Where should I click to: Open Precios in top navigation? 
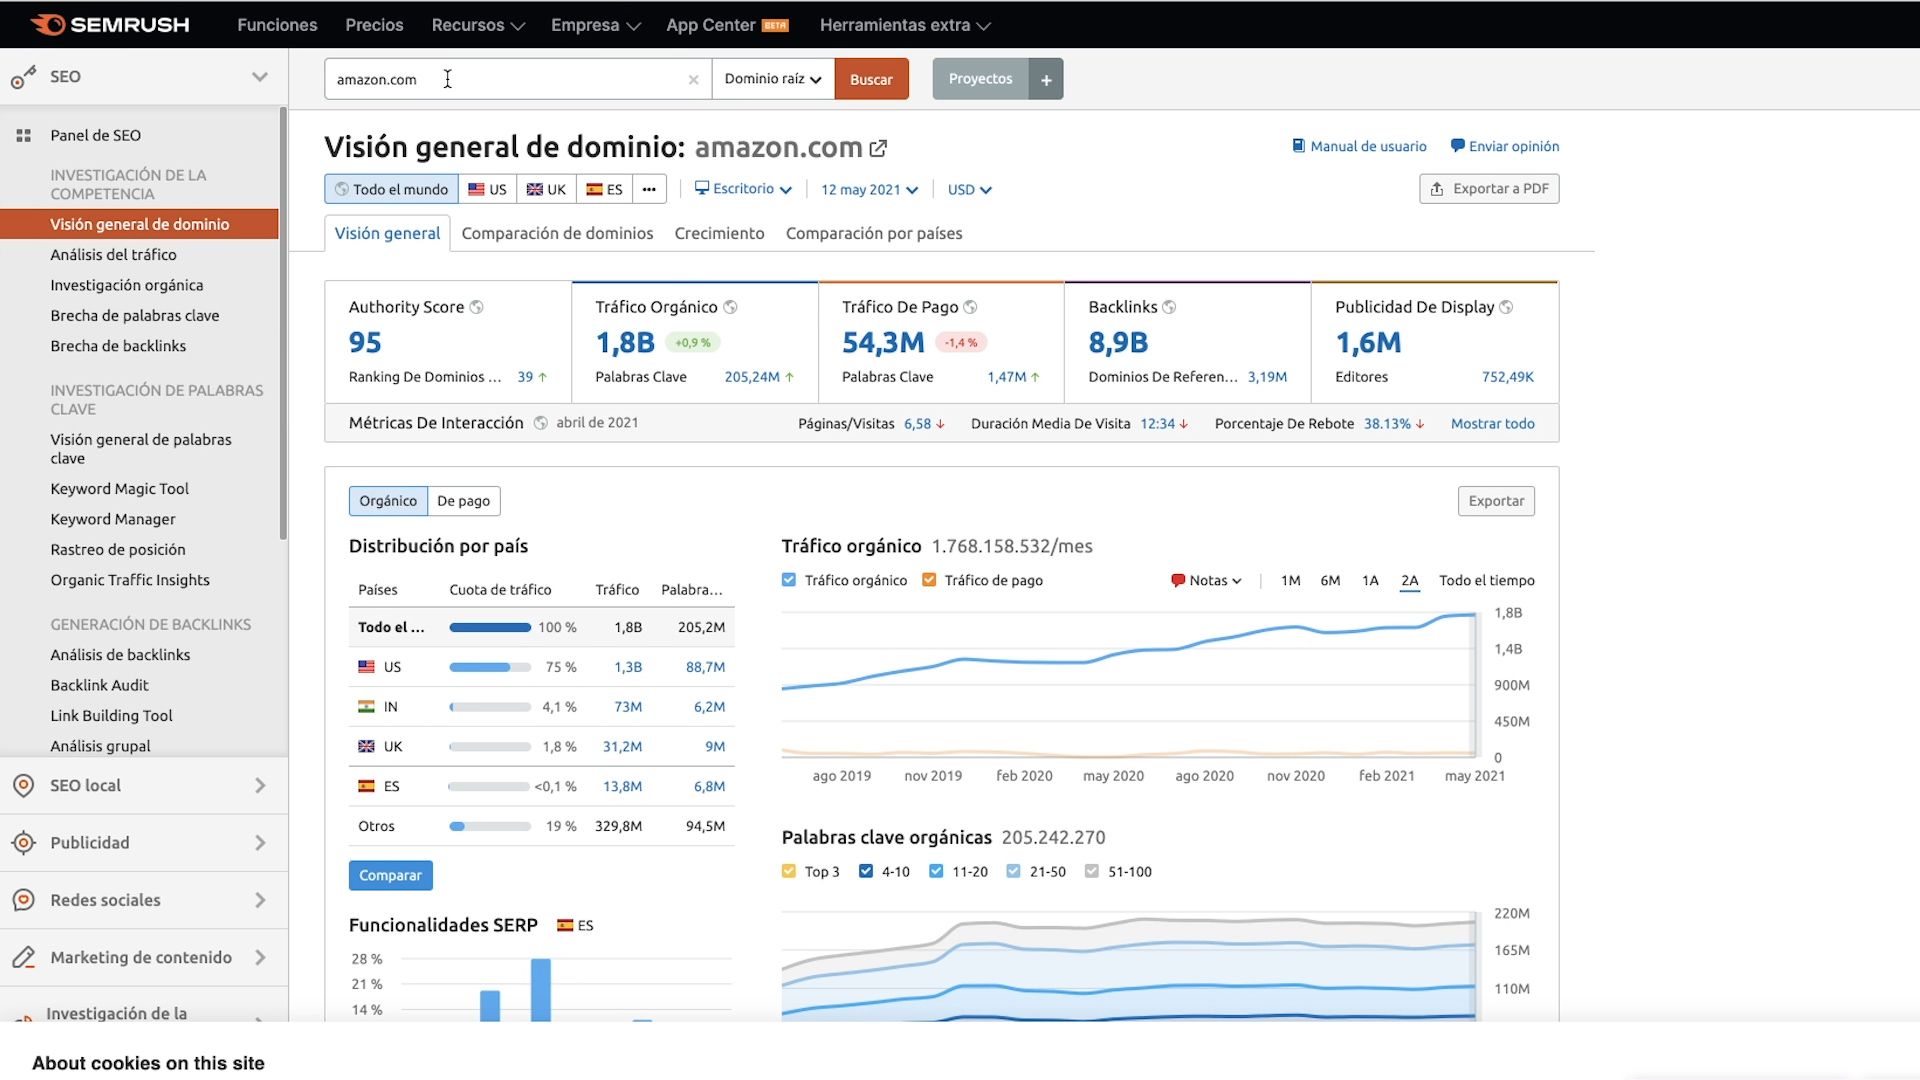[374, 25]
